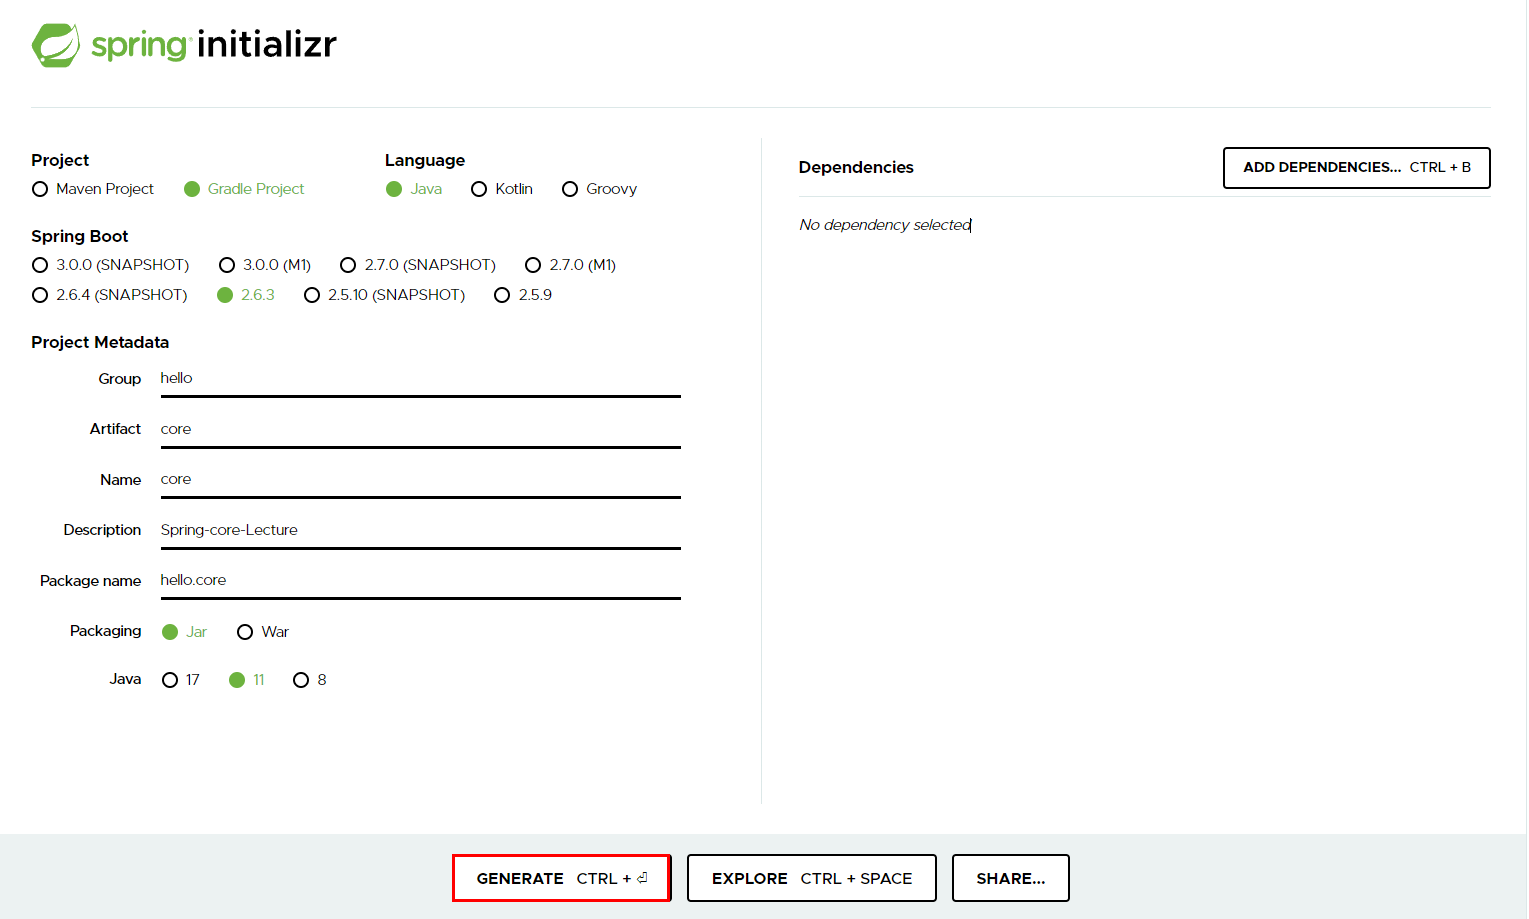Viewport: 1529px width, 919px height.
Task: Select Jar packaging option
Action: point(184,632)
